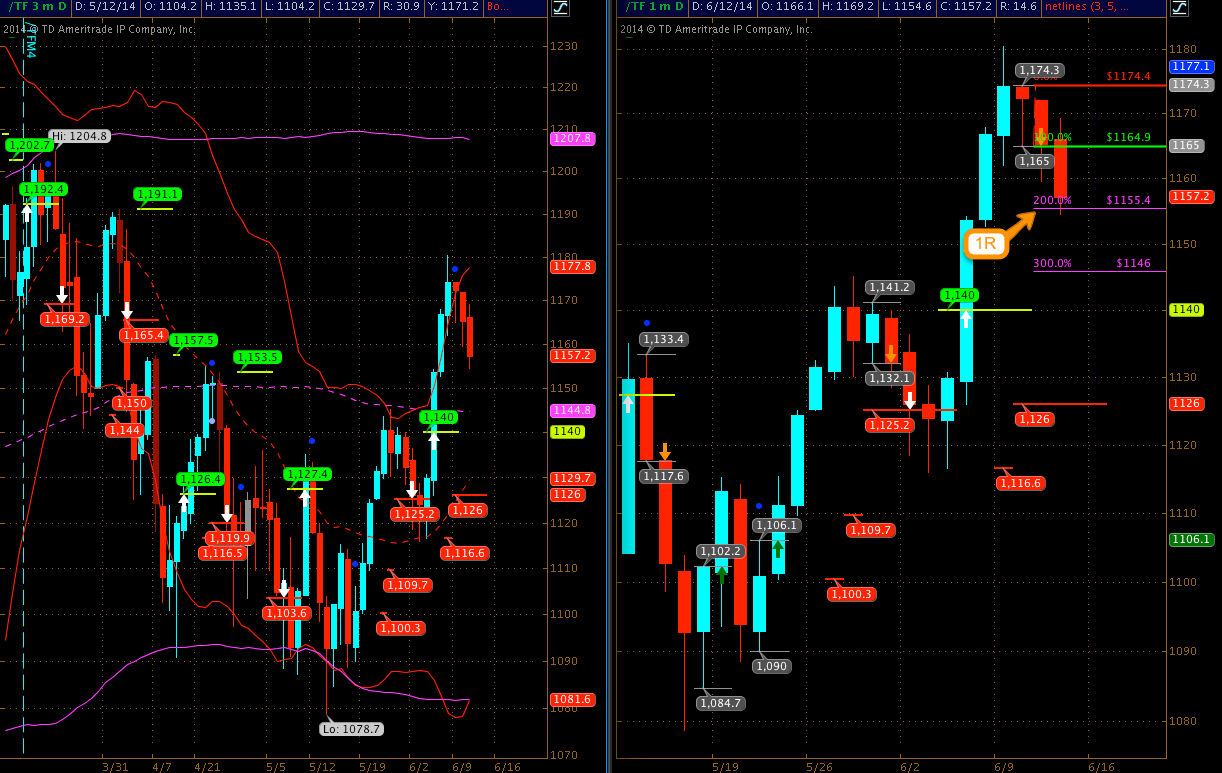
Task: Select the /TF 1 m D symbol label
Action: [x=654, y=7]
